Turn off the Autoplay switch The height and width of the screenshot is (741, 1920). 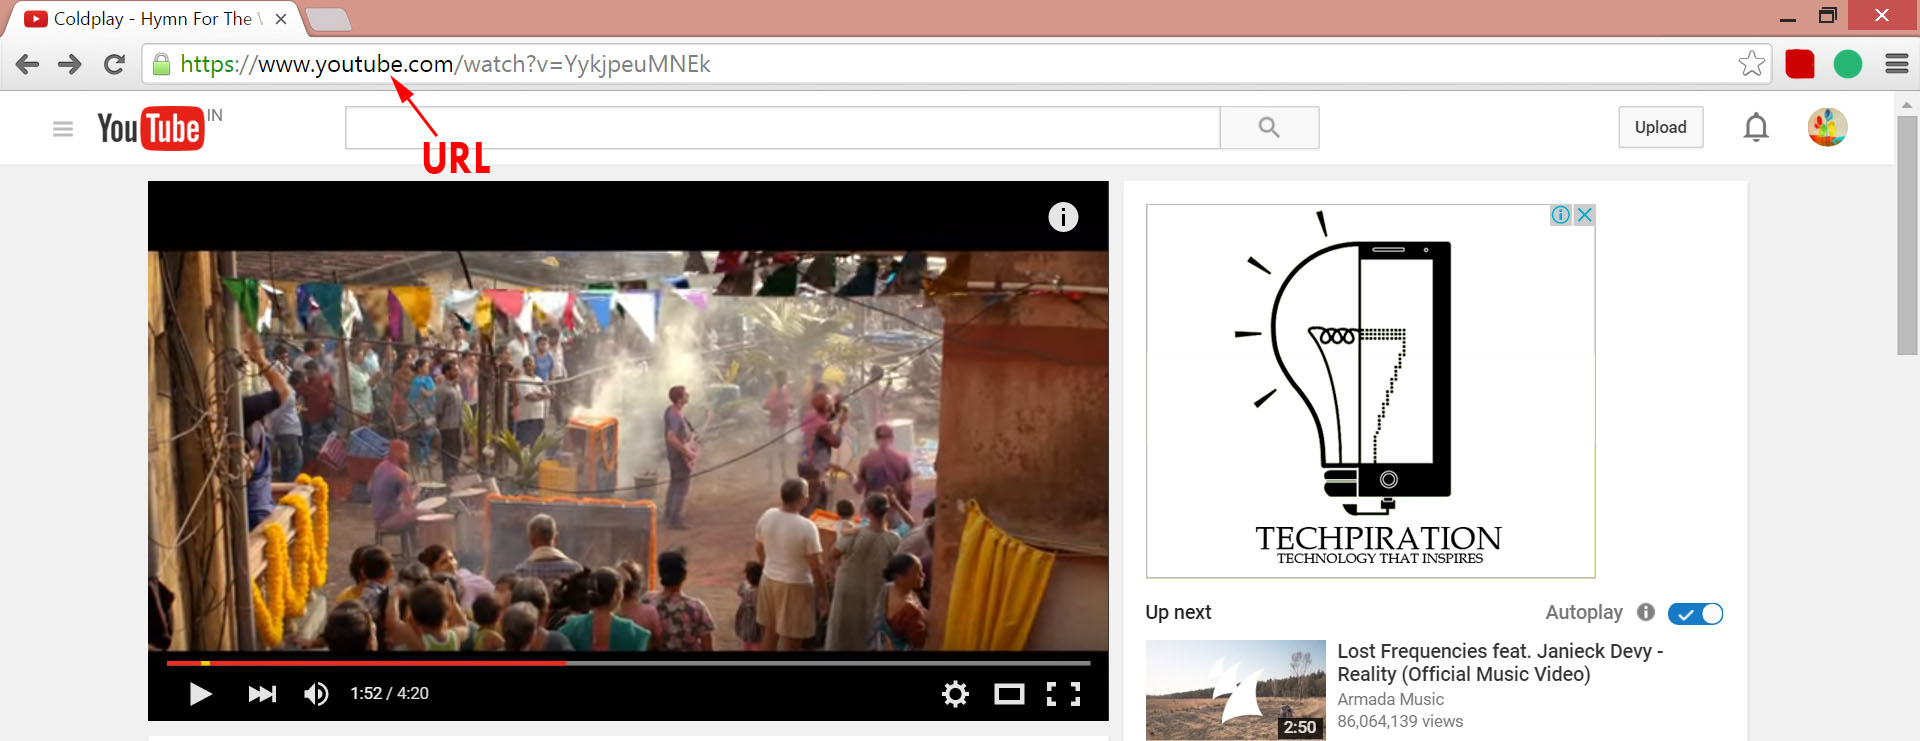pyautogui.click(x=1696, y=613)
